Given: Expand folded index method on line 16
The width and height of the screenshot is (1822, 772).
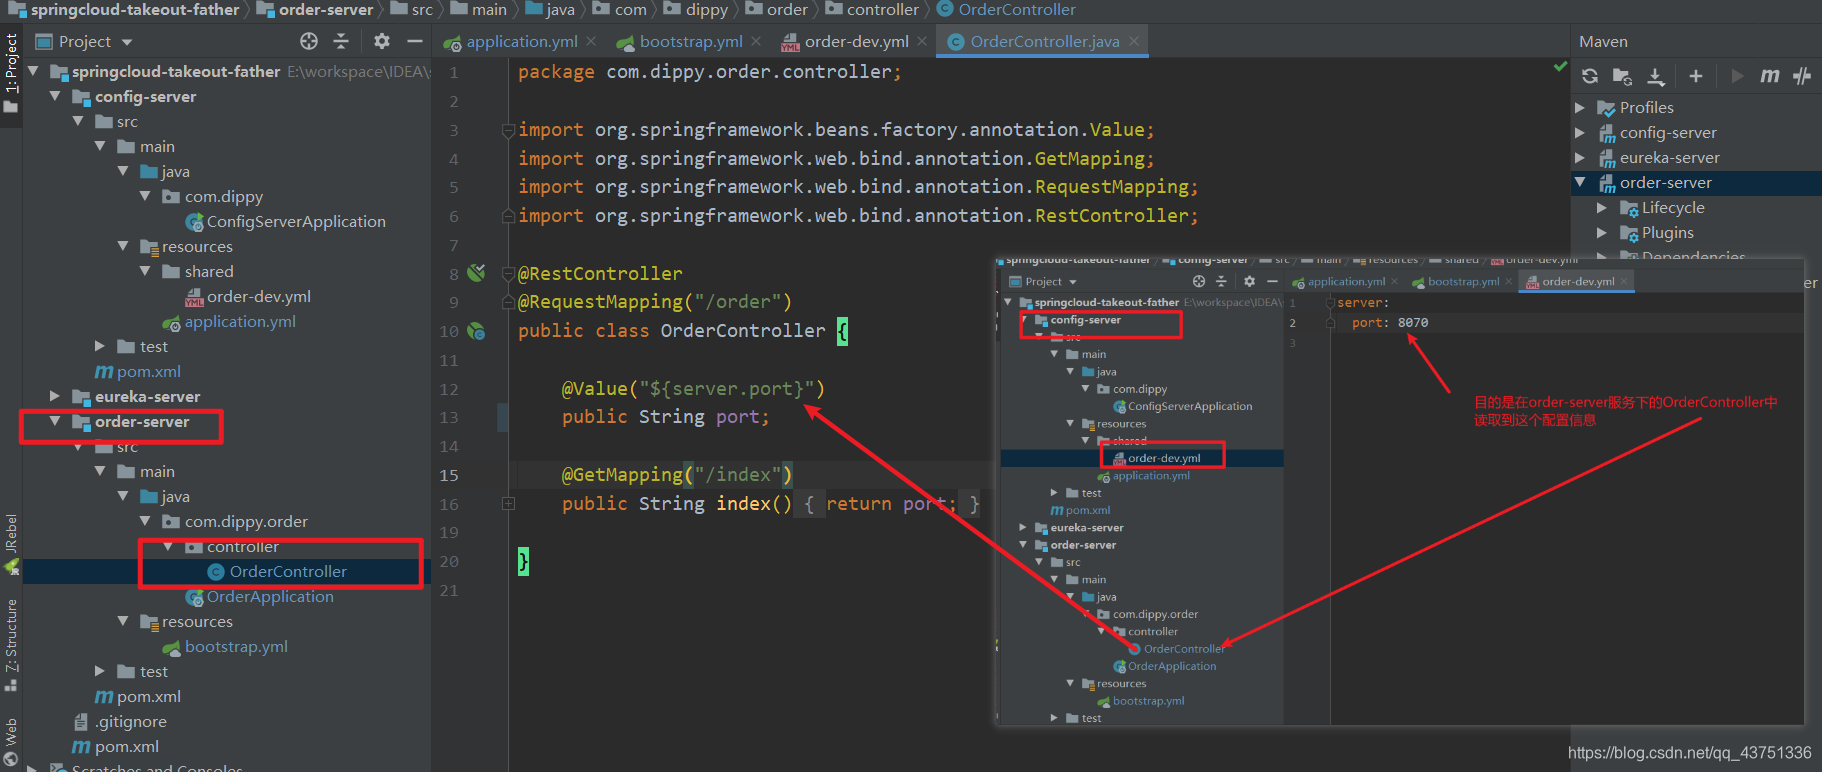Looking at the screenshot, I should [508, 504].
